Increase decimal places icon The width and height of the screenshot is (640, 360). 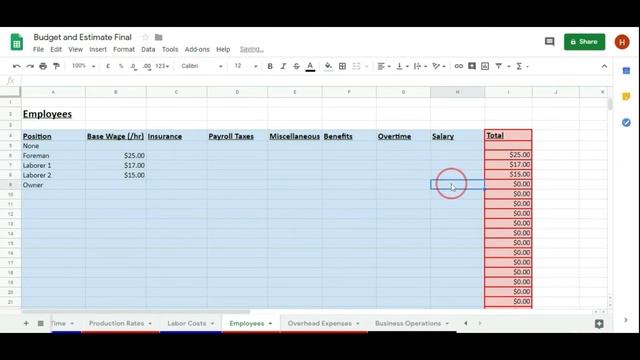(147, 66)
